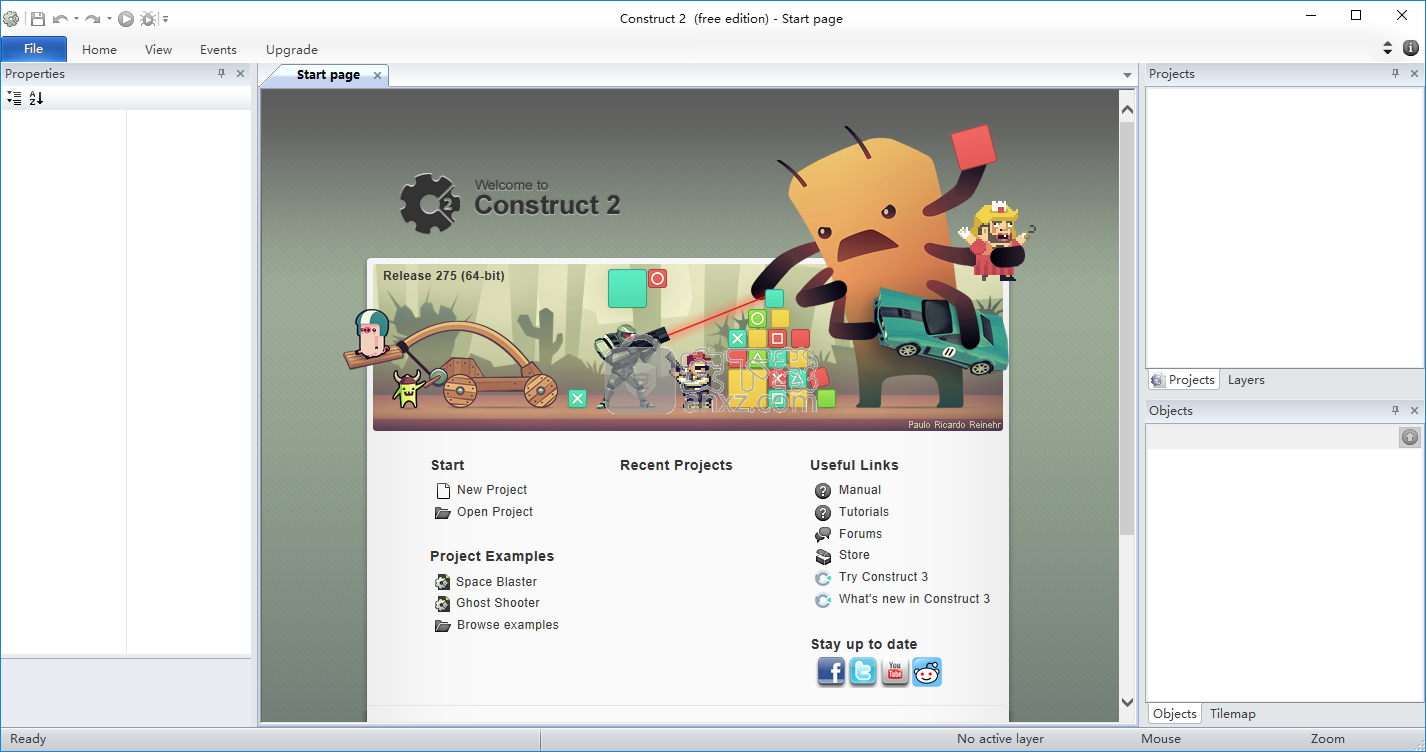Click the Forums speech bubble icon
Image resolution: width=1426 pixels, height=752 pixels.
[823, 535]
